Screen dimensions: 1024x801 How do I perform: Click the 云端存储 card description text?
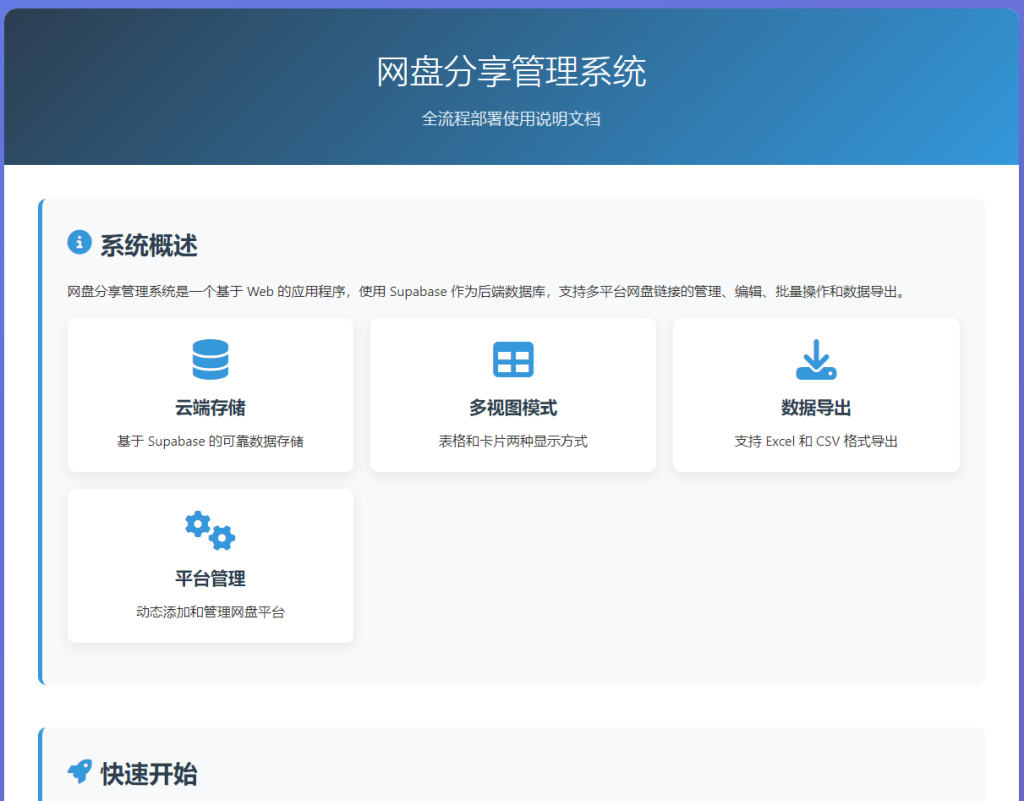[210, 441]
